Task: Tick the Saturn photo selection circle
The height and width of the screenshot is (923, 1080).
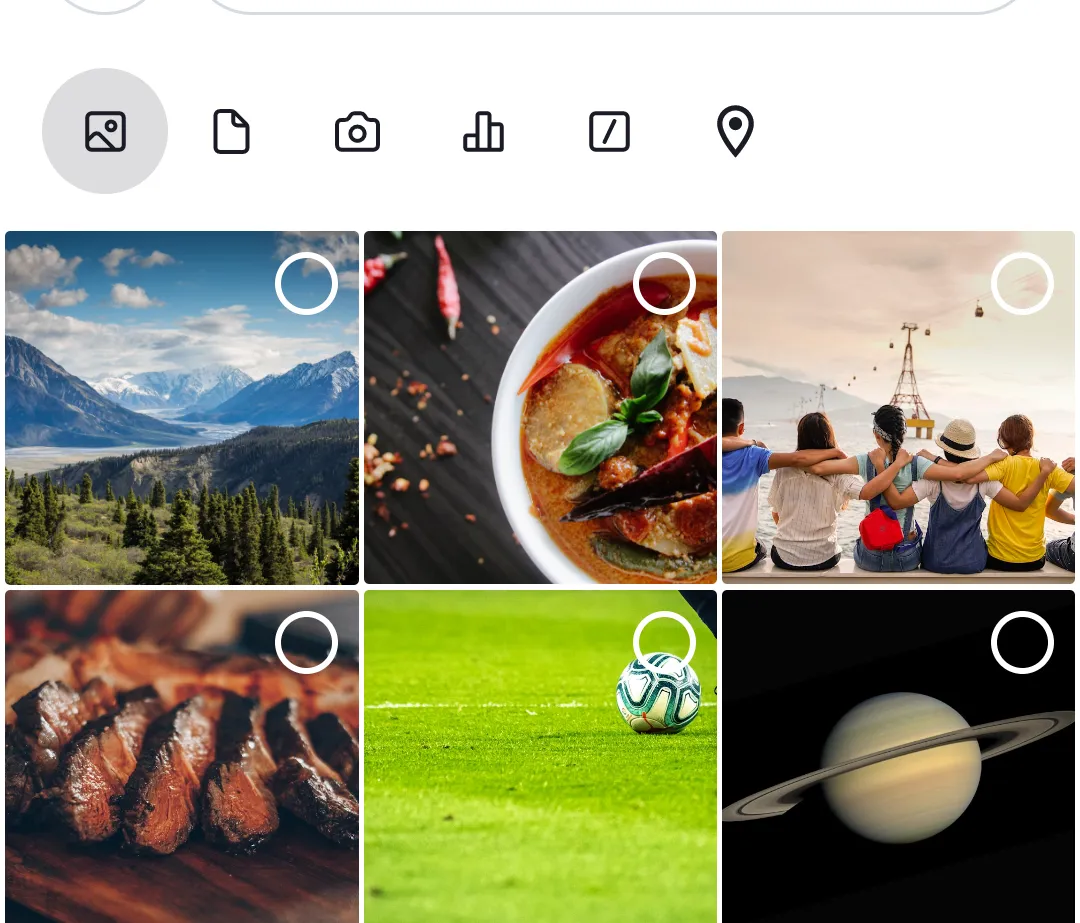Action: (x=1022, y=642)
